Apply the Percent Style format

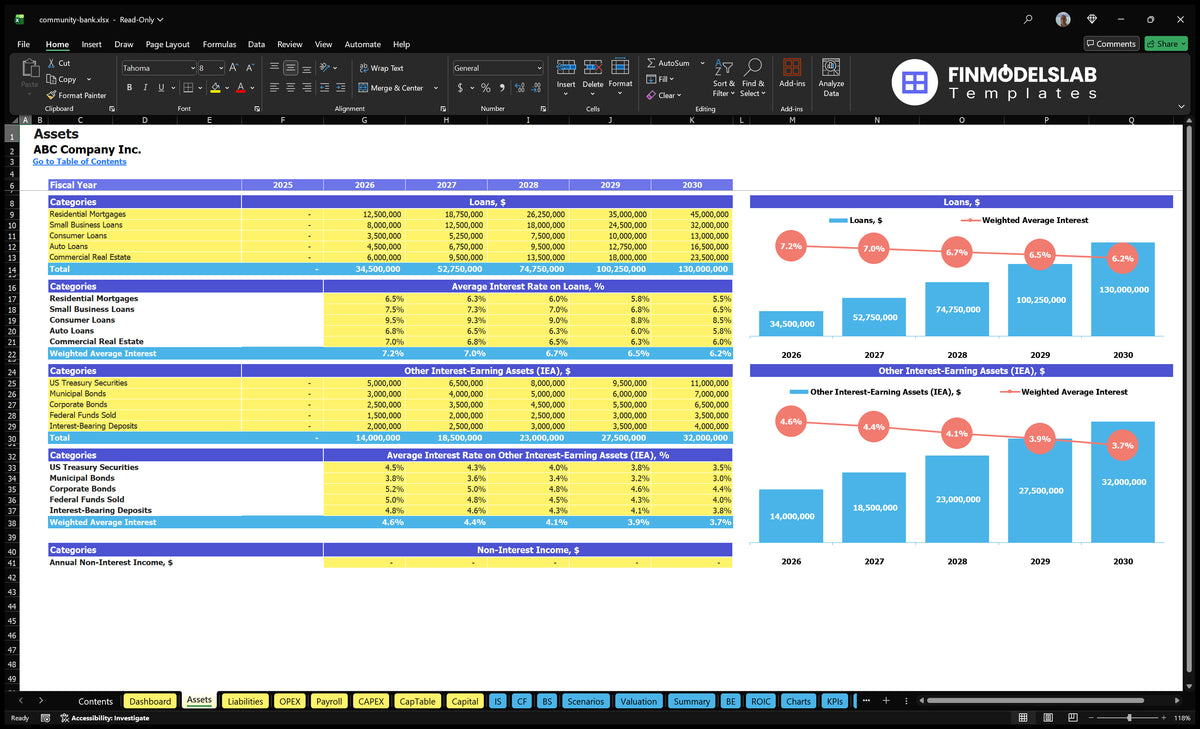(x=485, y=88)
